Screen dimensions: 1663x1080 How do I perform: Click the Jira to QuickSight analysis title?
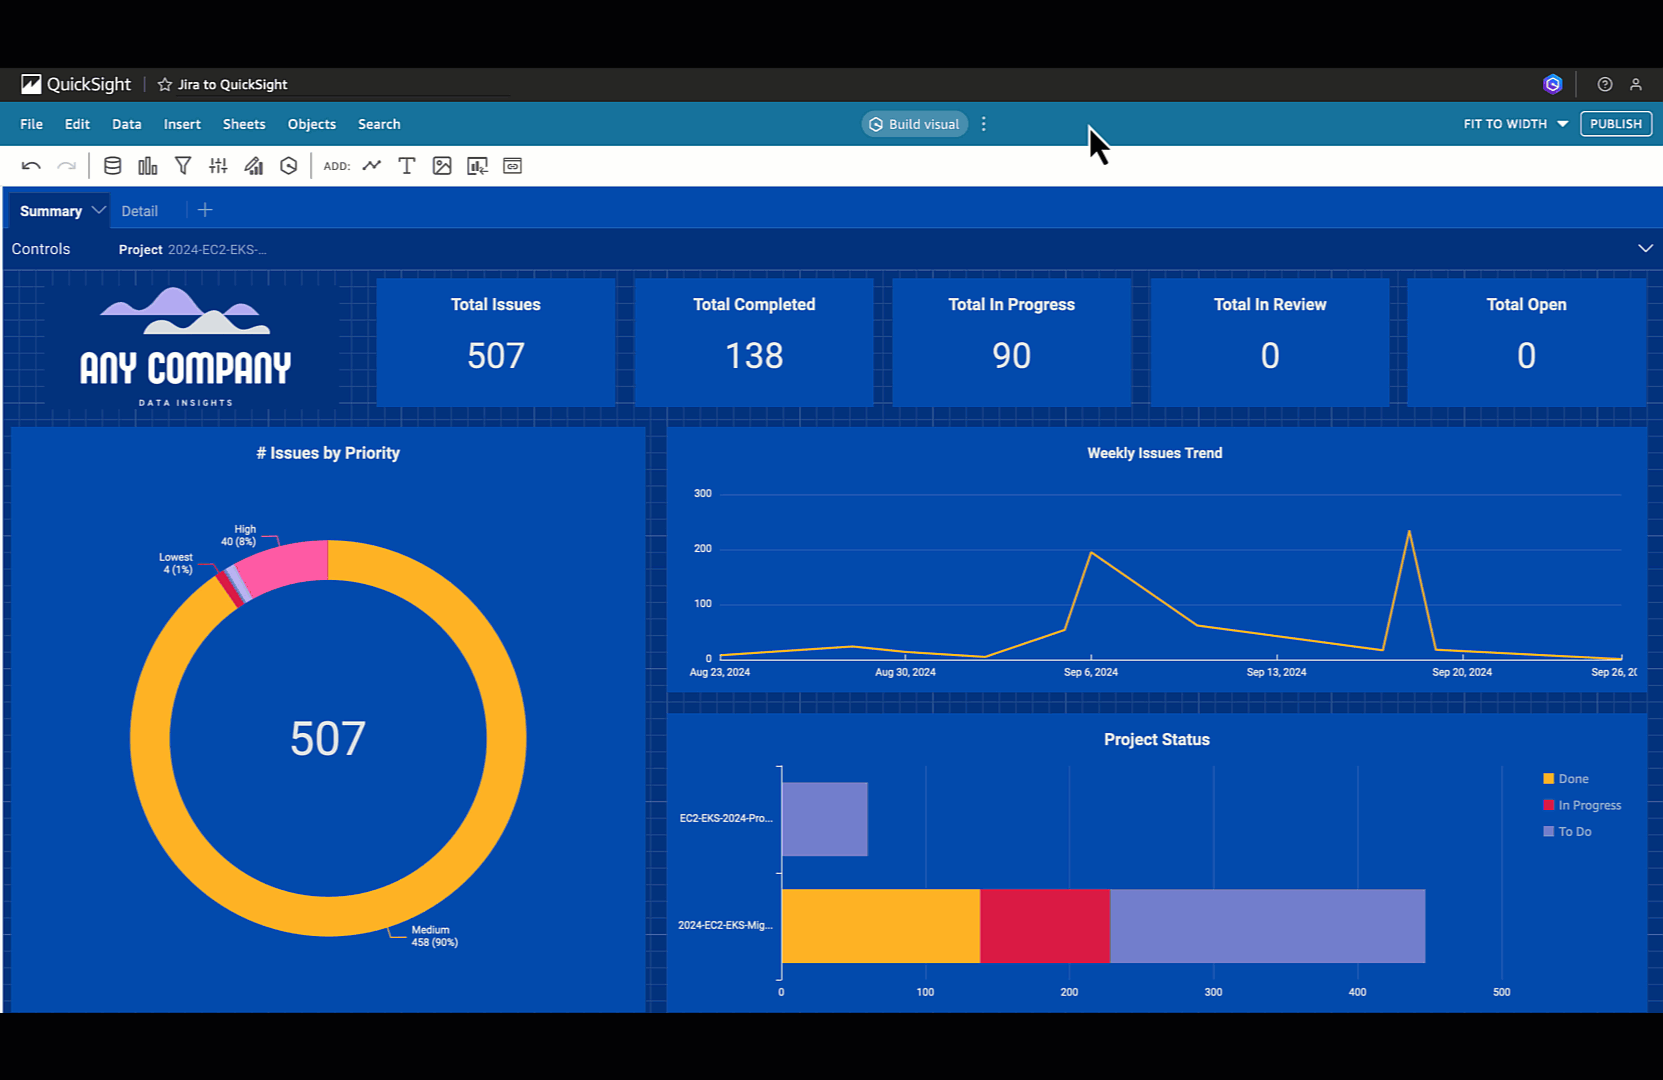coord(232,85)
